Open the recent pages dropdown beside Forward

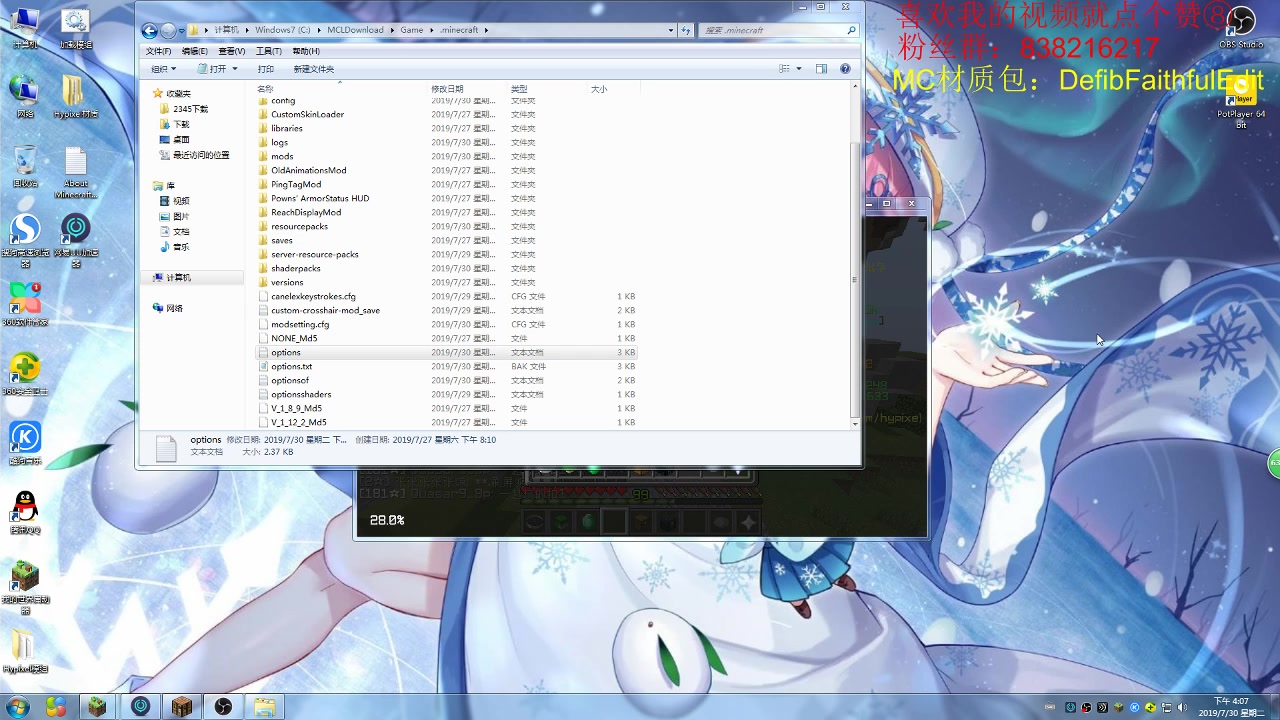pos(181,30)
